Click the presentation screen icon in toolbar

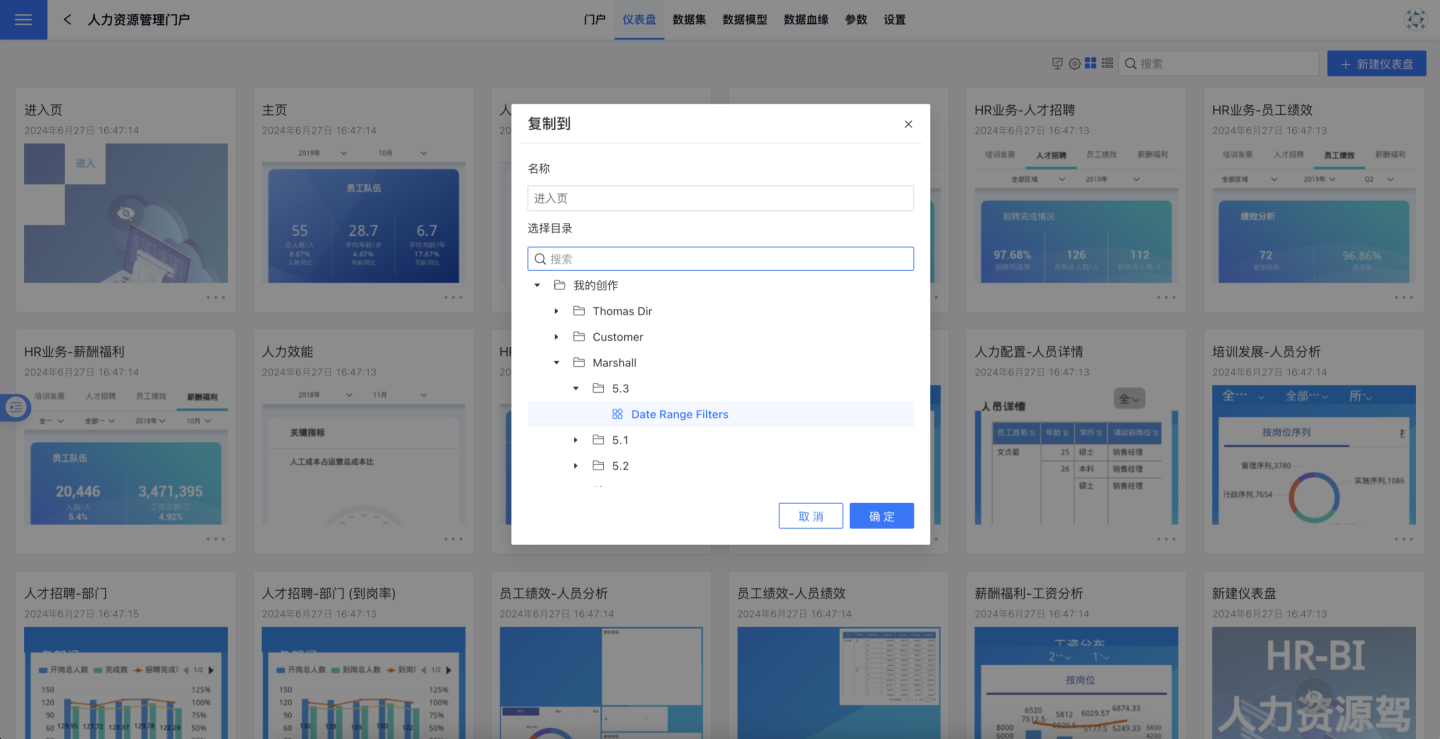(1058, 63)
